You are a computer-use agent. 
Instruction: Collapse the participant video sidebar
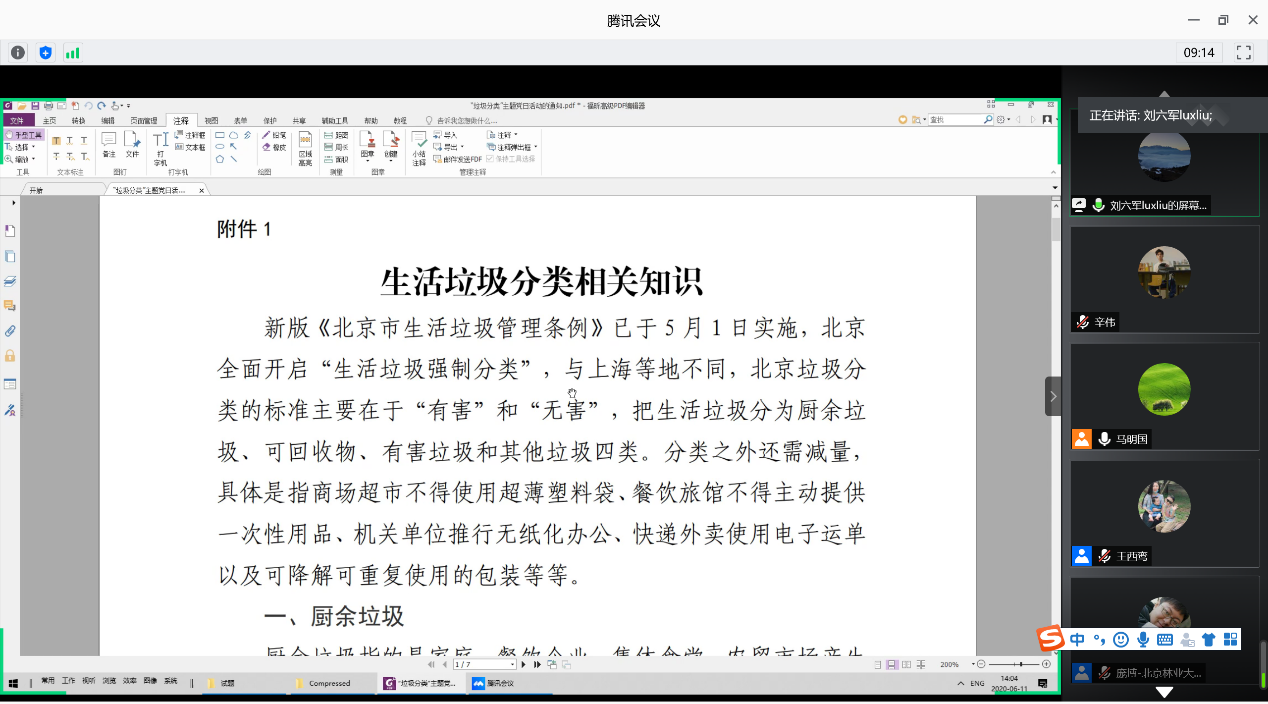1053,396
